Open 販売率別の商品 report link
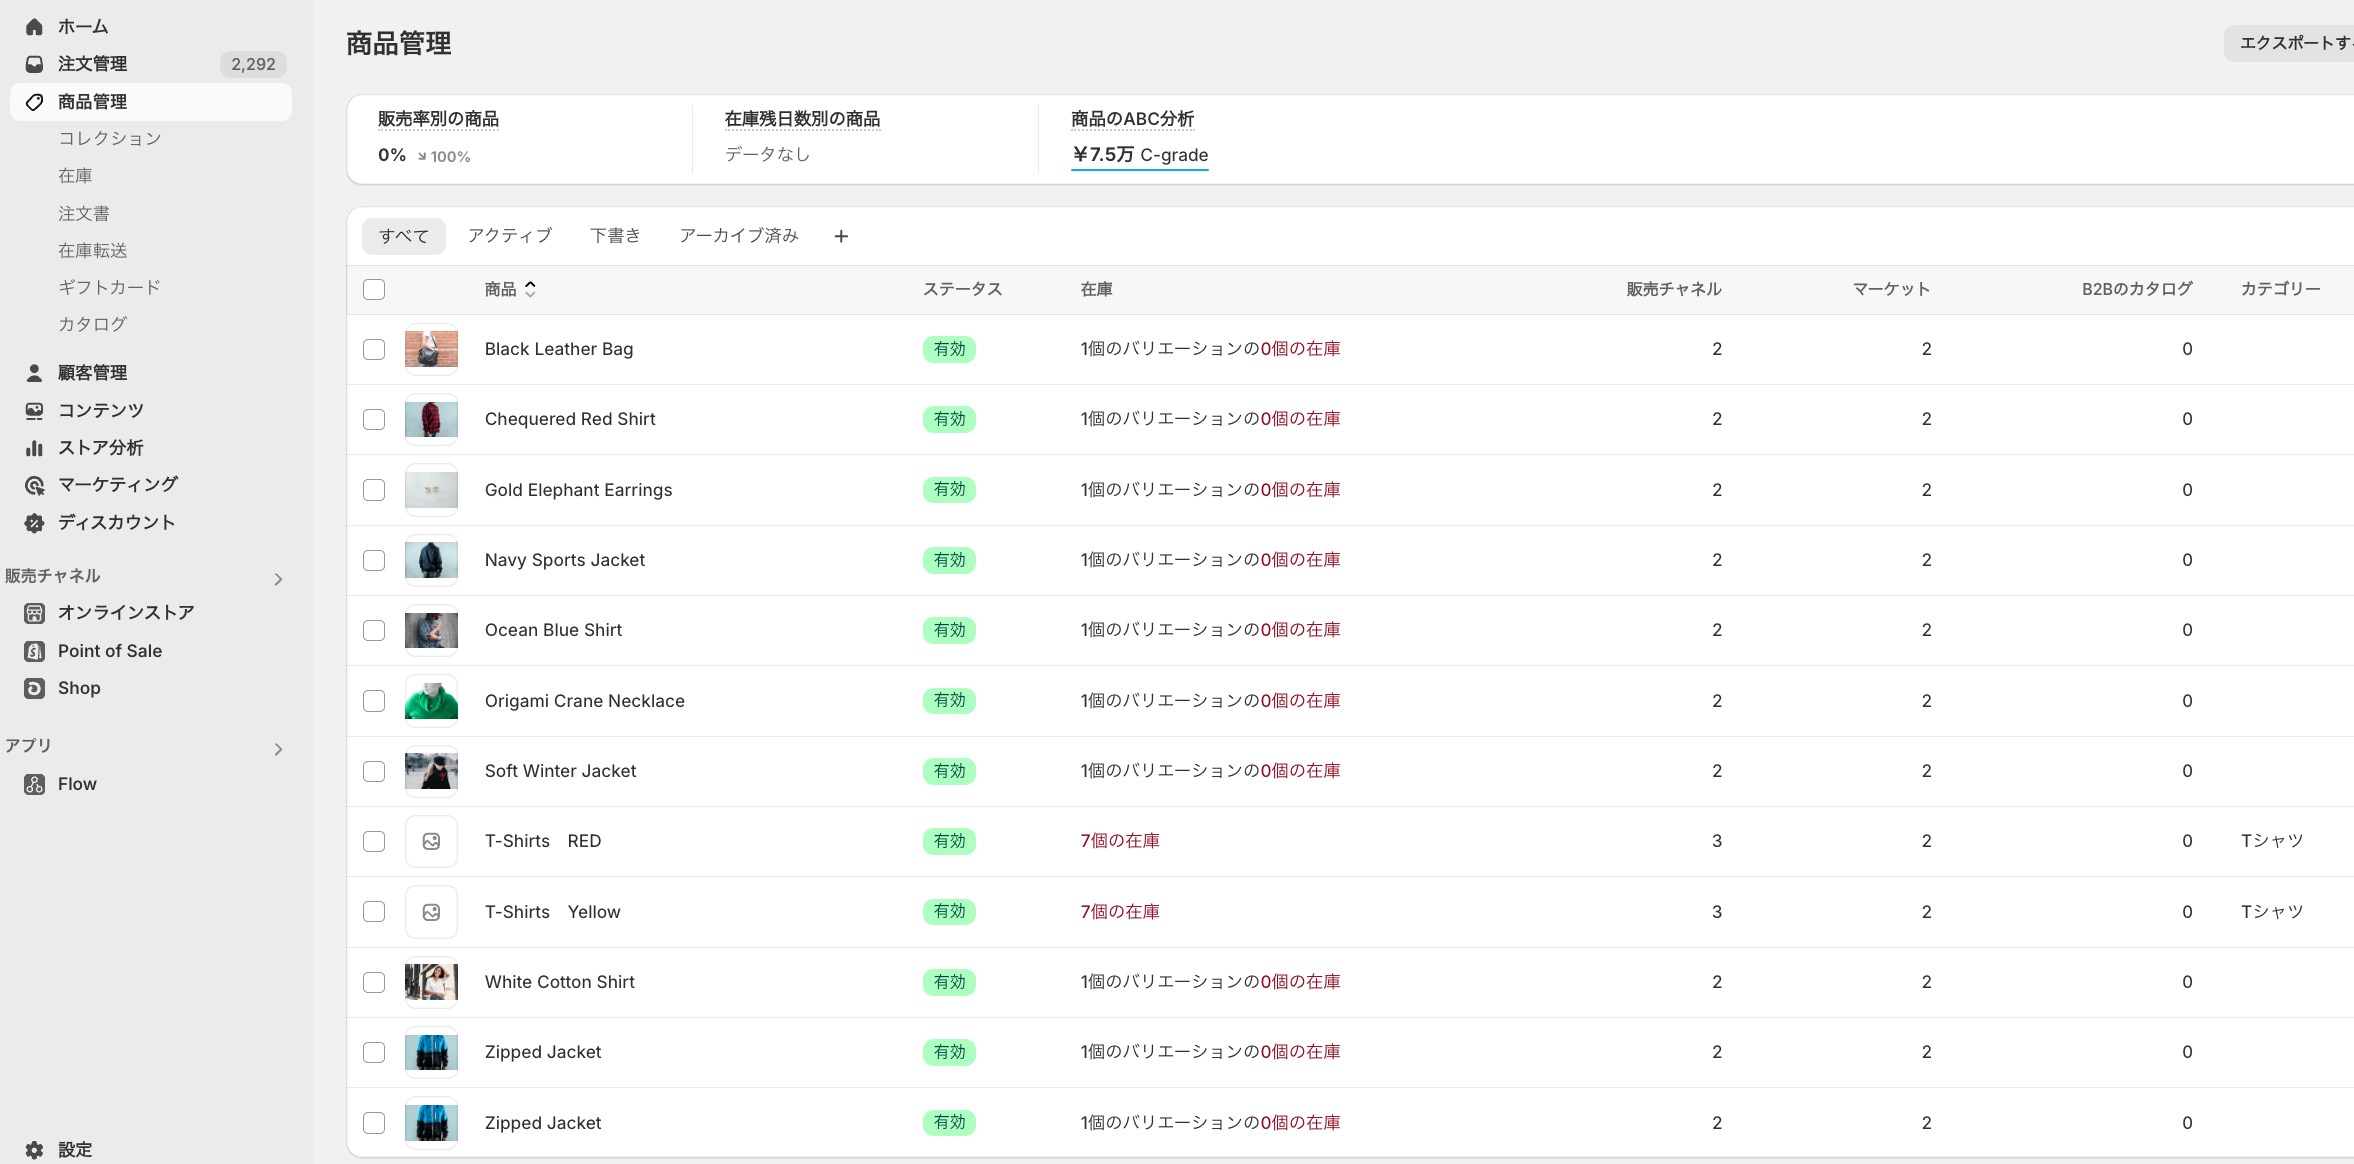The height and width of the screenshot is (1164, 2354). pyautogui.click(x=439, y=119)
